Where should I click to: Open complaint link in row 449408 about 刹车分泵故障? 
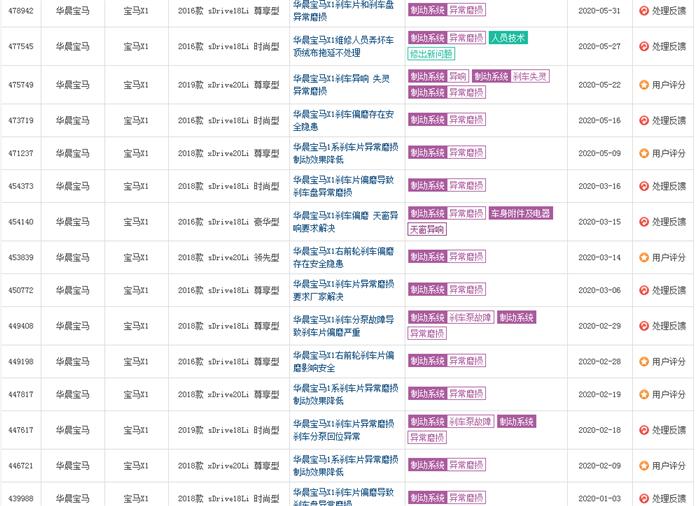pyautogui.click(x=343, y=326)
